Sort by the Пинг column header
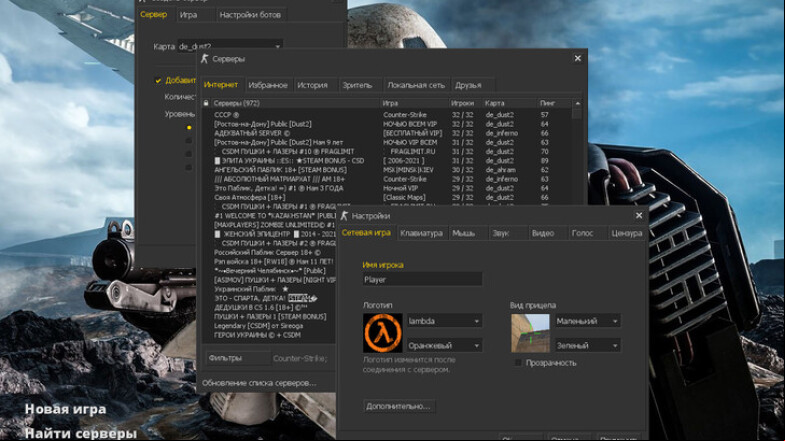 [554, 103]
